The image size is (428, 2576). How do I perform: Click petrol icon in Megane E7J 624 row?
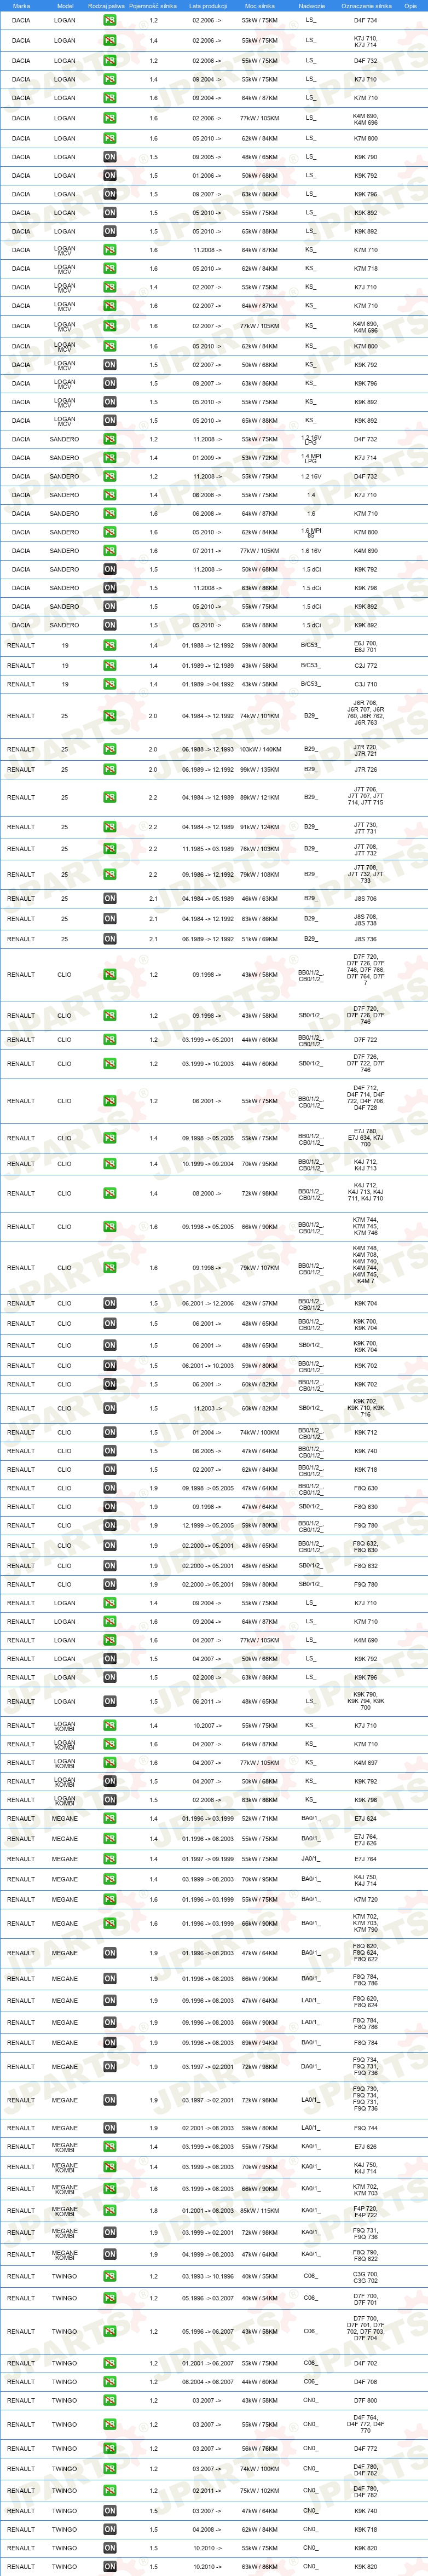(110, 1819)
